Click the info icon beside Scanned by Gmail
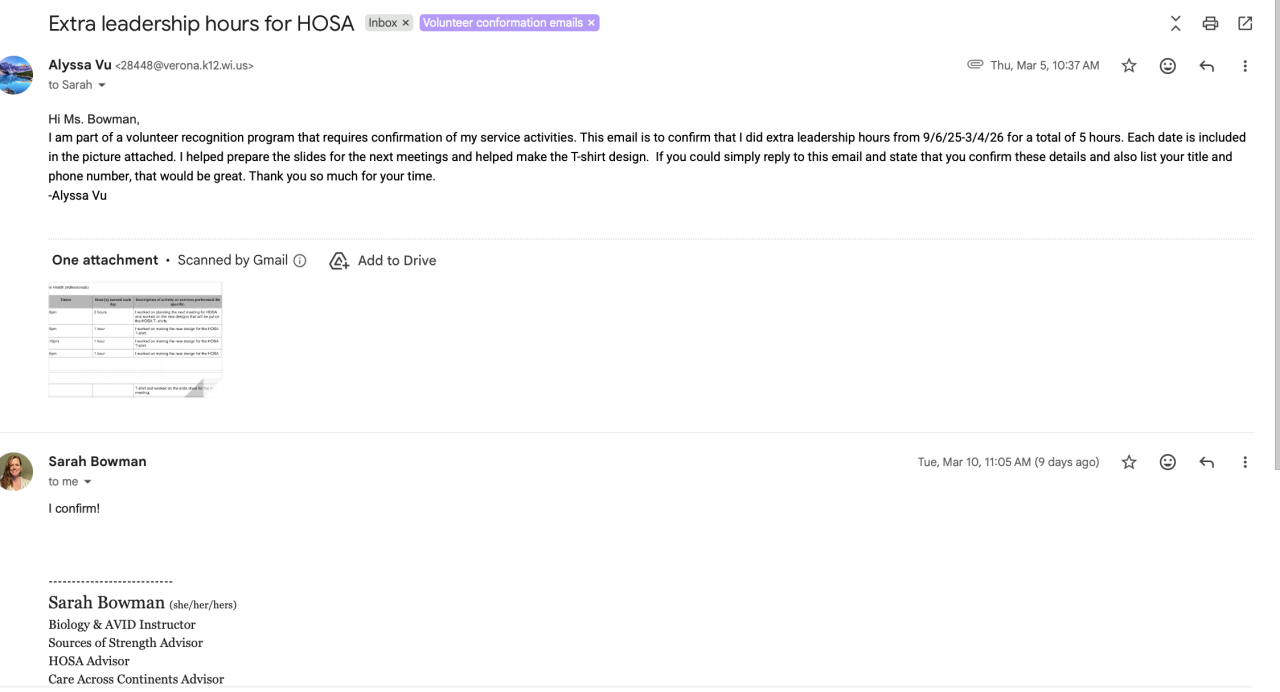The width and height of the screenshot is (1280, 692). (299, 260)
